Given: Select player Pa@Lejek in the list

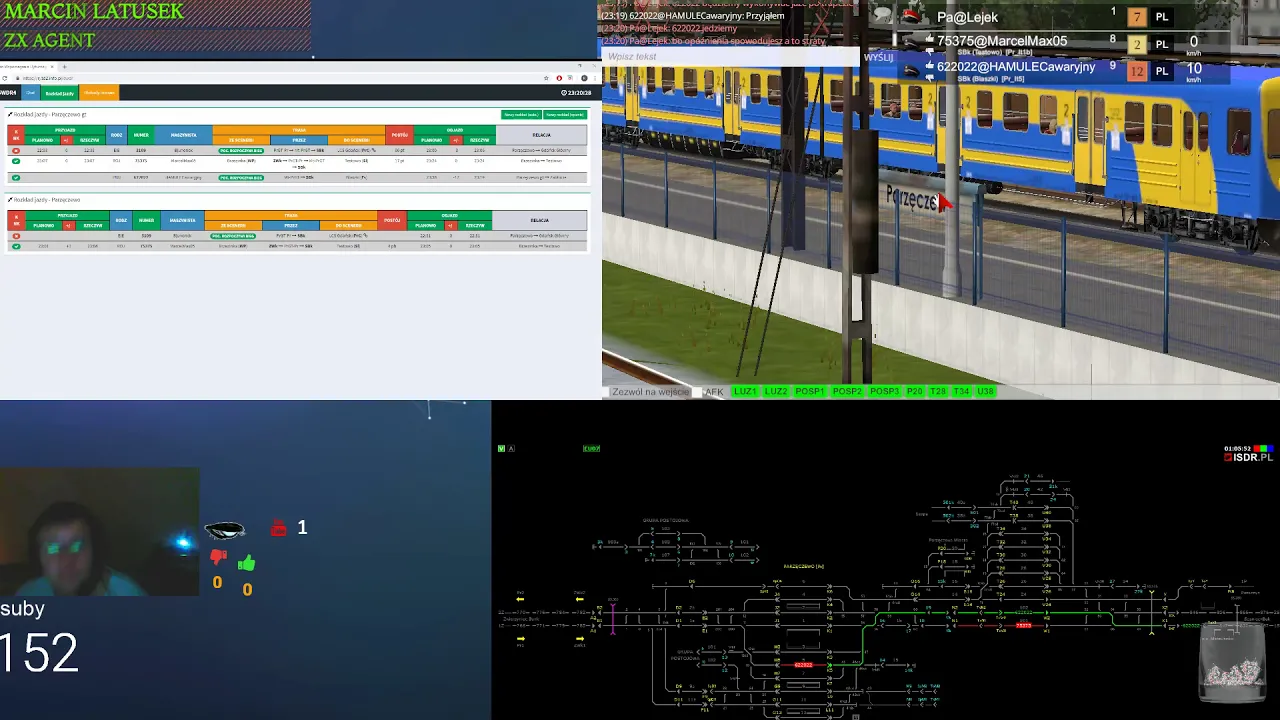Looking at the screenshot, I should pos(967,17).
